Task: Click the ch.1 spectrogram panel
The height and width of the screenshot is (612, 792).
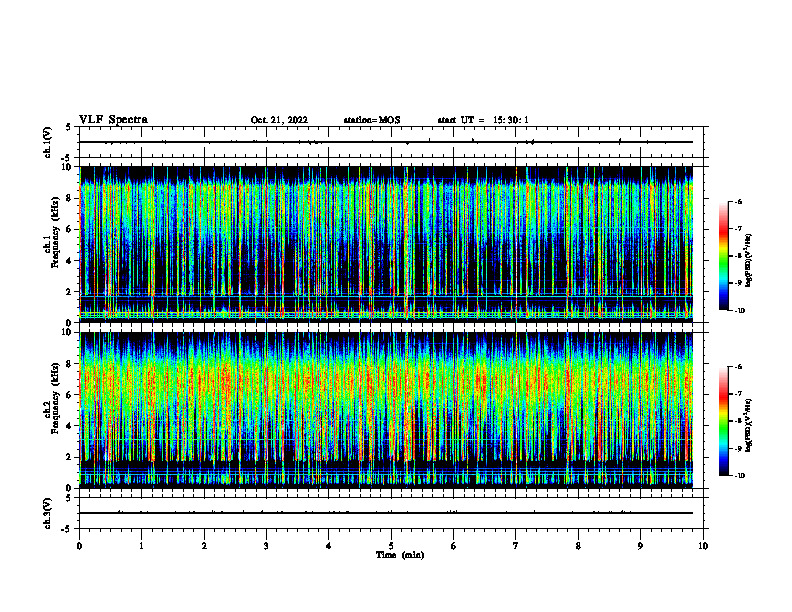Action: tap(386, 244)
